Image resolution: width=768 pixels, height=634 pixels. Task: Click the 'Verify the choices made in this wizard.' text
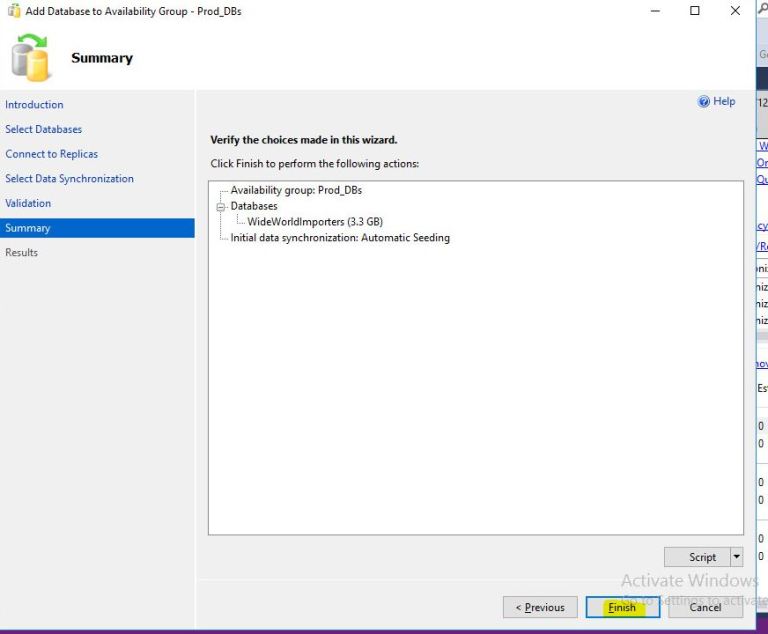coord(304,140)
